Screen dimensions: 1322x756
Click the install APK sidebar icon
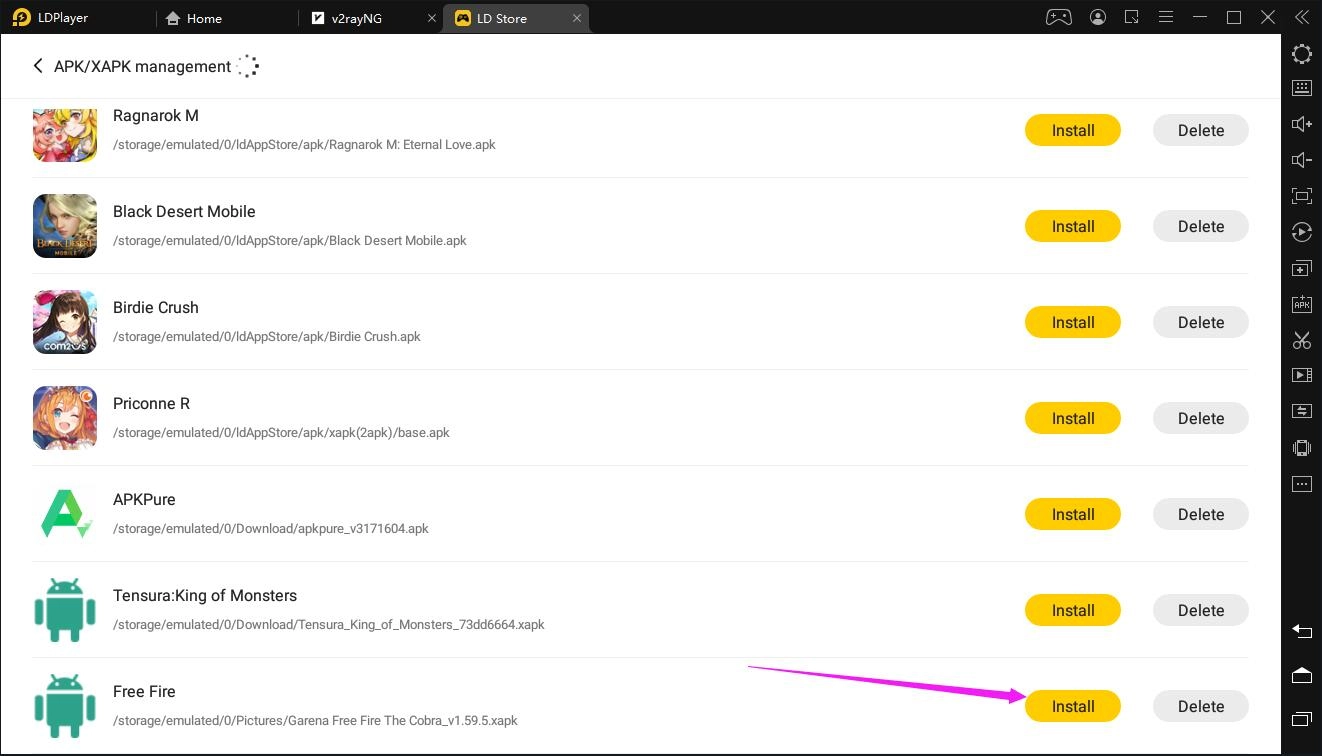click(1301, 304)
